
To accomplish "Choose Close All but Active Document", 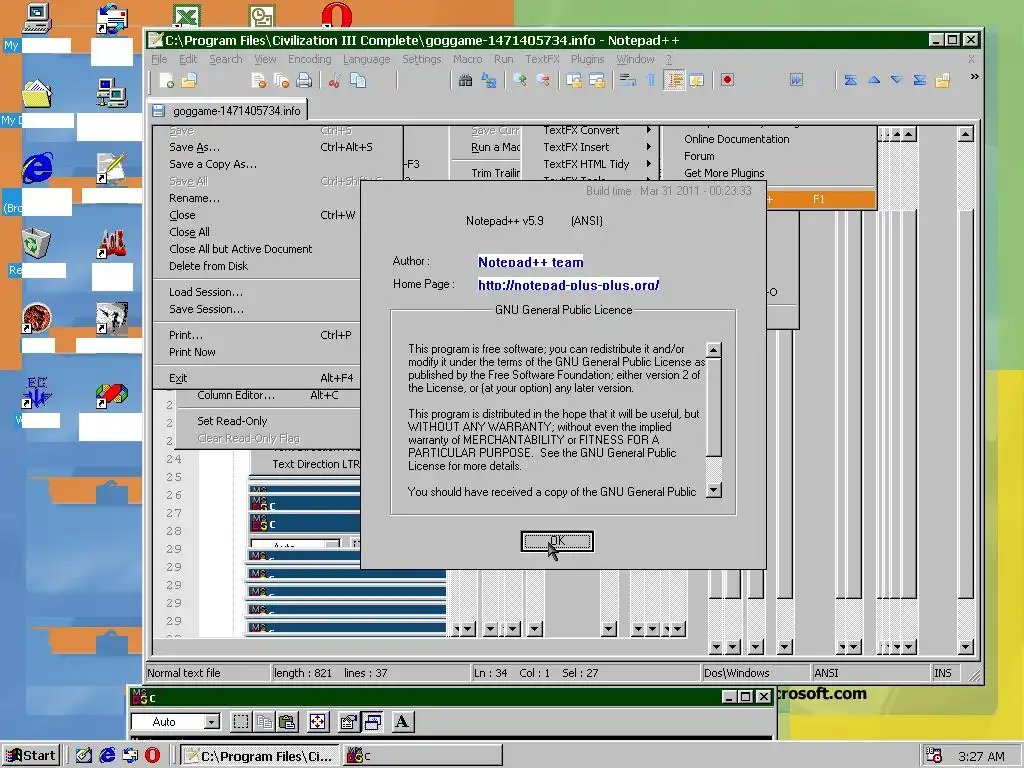I will click(x=258, y=249).
